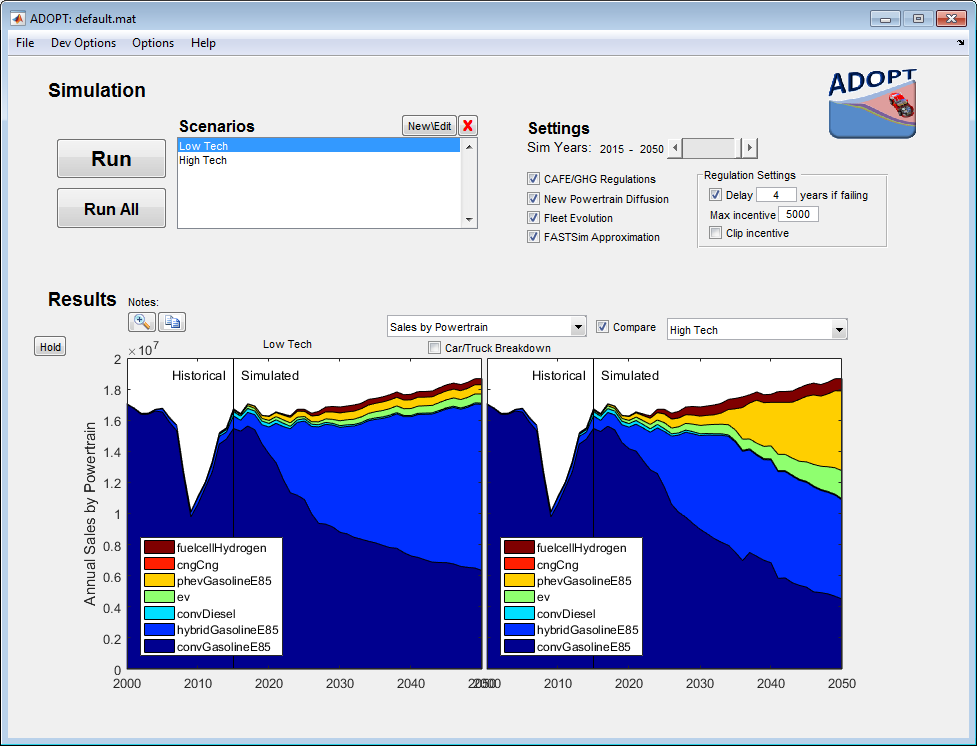Click New\Edit to modify scenarios
The image size is (977, 746).
(x=428, y=126)
